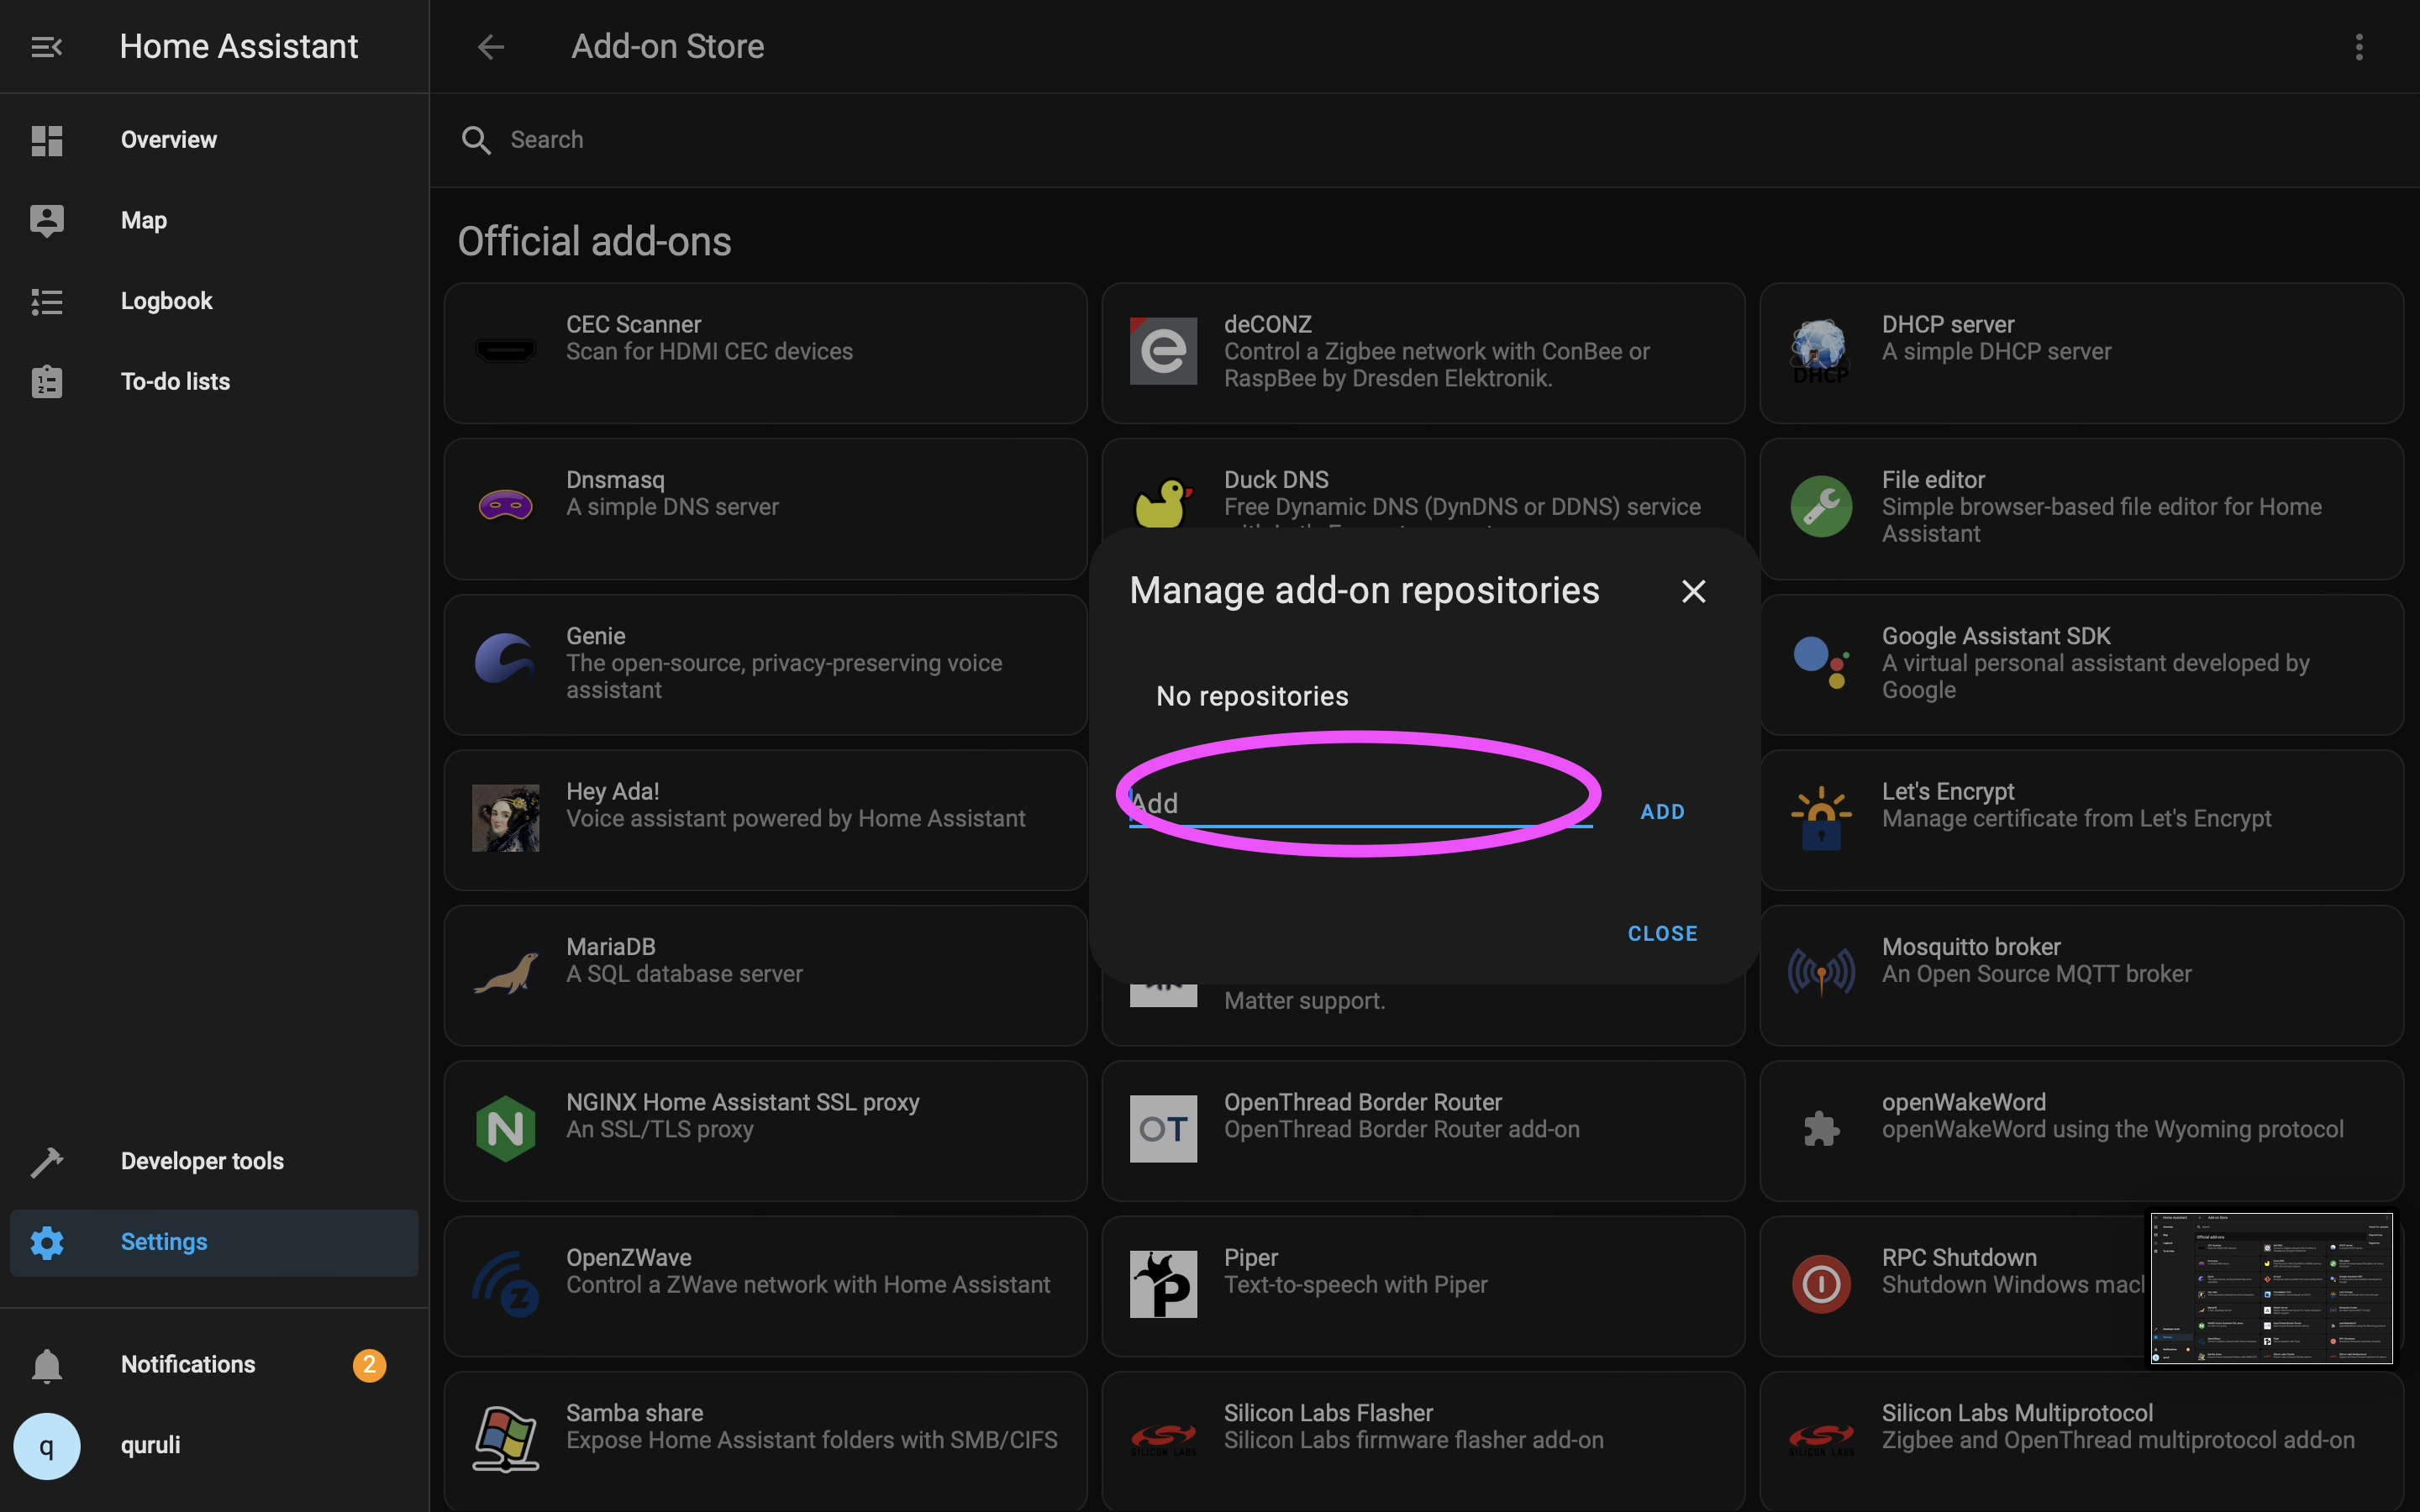
Task: Open the three-dot overflow menu
Action: pyautogui.click(x=2359, y=47)
